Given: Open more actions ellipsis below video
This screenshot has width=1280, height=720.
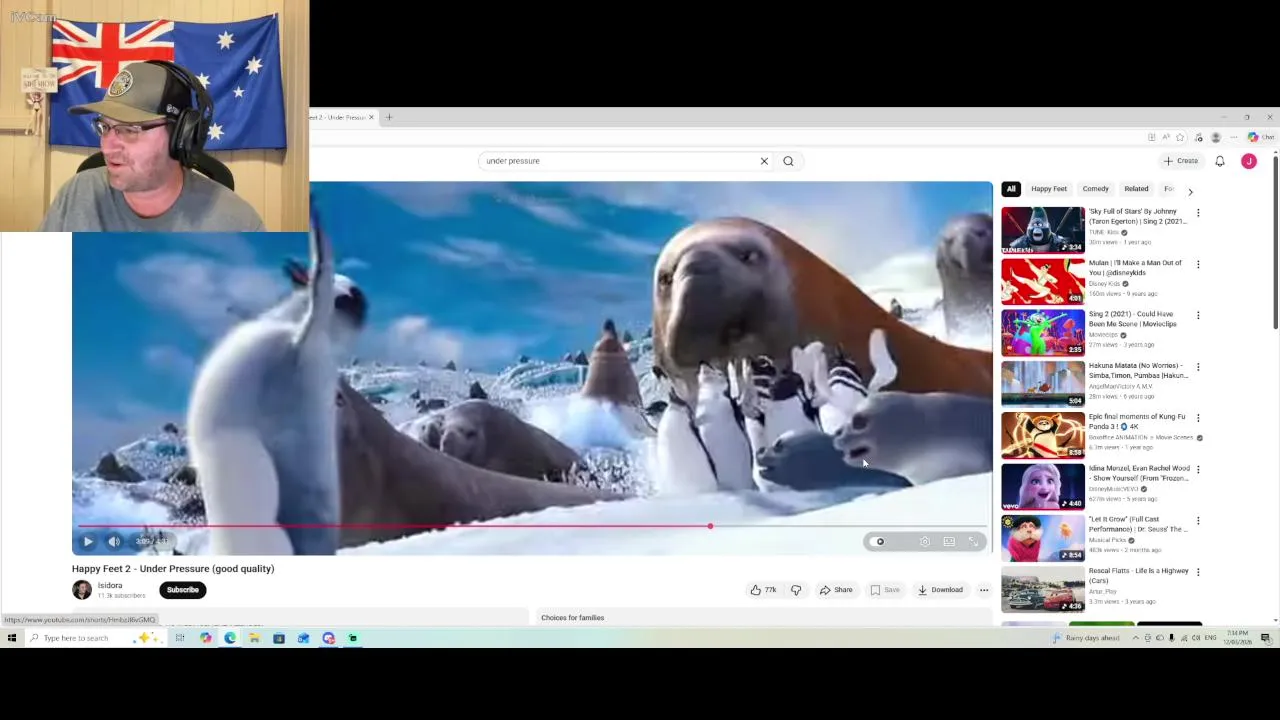Looking at the screenshot, I should click(984, 590).
